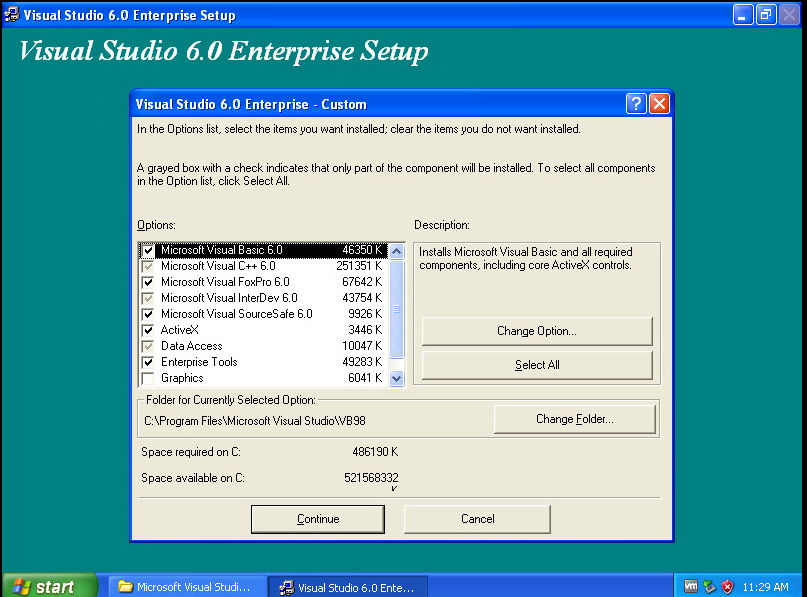Toggle Microsoft Visual InterDev 6.0 checkbox

point(148,298)
